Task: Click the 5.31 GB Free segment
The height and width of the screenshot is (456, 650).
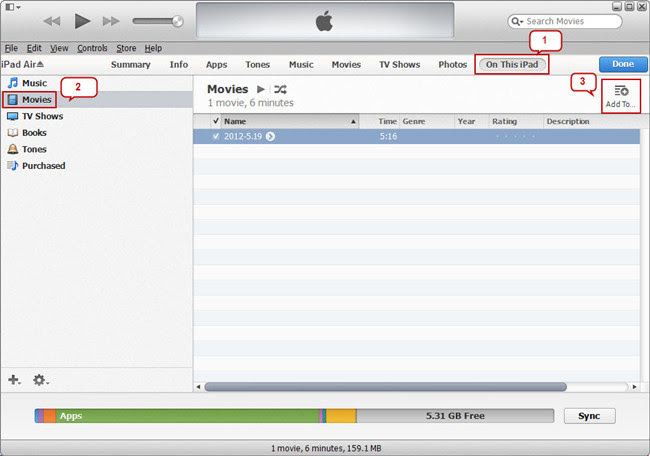Action: tap(455, 416)
